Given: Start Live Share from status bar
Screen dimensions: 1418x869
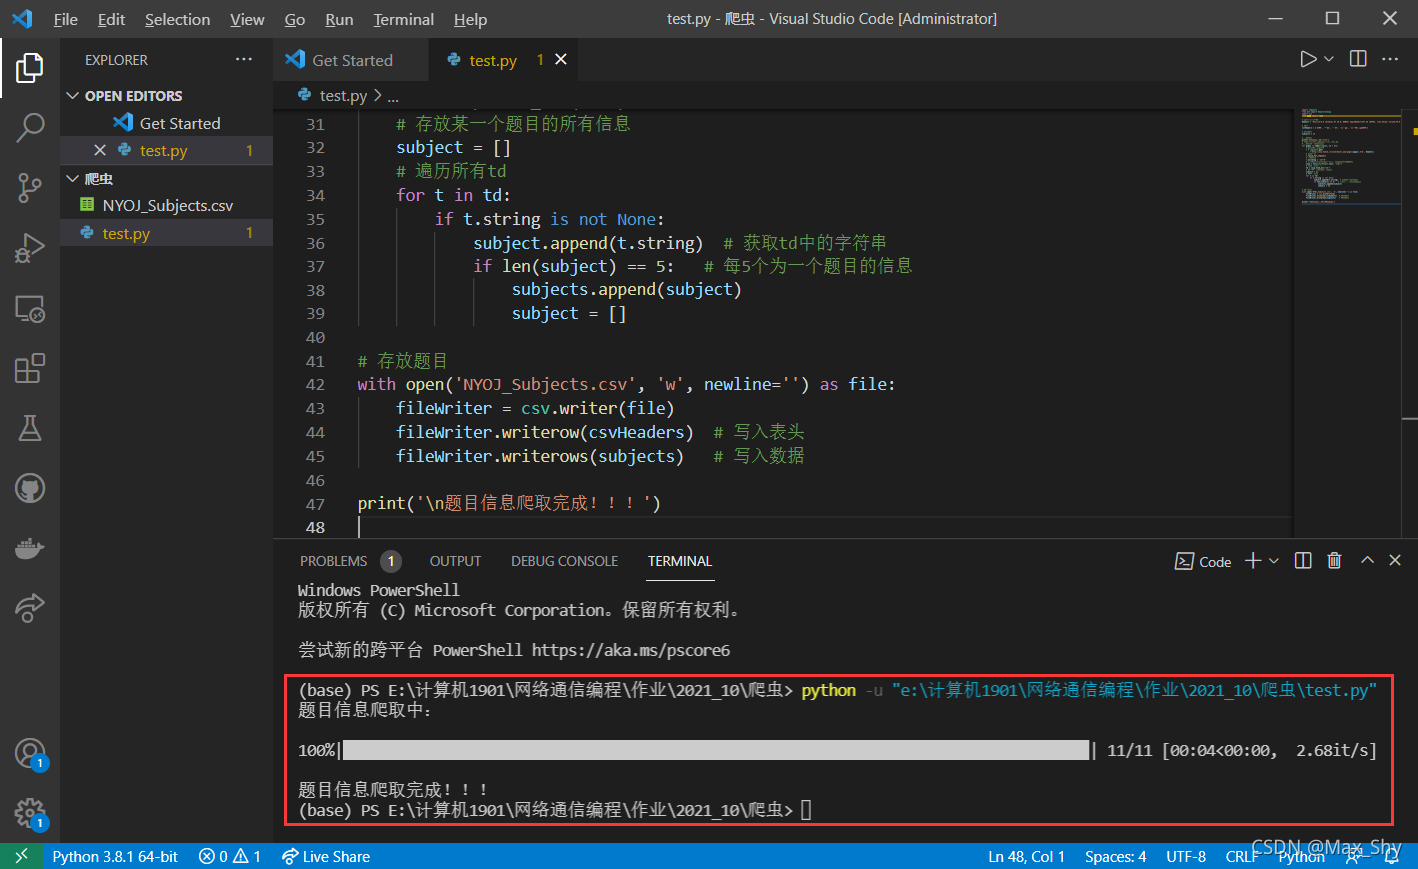Looking at the screenshot, I should (x=326, y=856).
